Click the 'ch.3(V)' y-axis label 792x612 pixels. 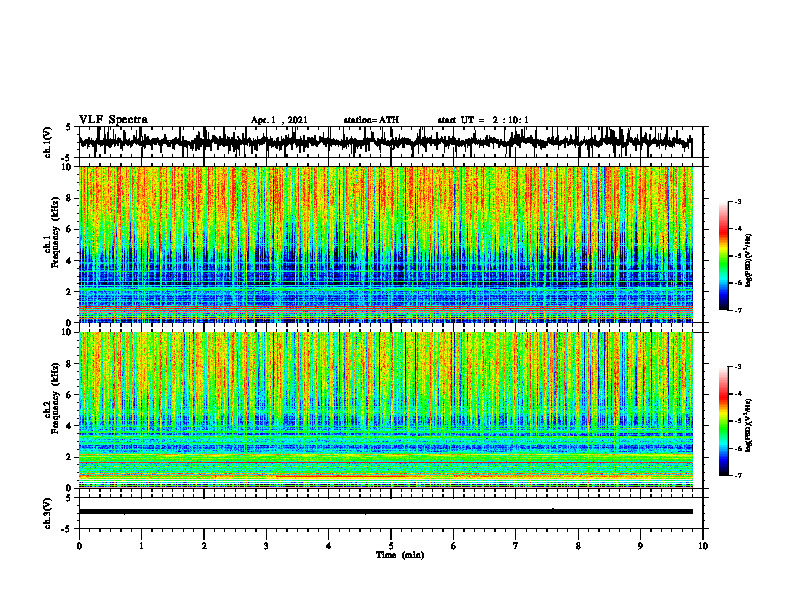click(x=48, y=513)
